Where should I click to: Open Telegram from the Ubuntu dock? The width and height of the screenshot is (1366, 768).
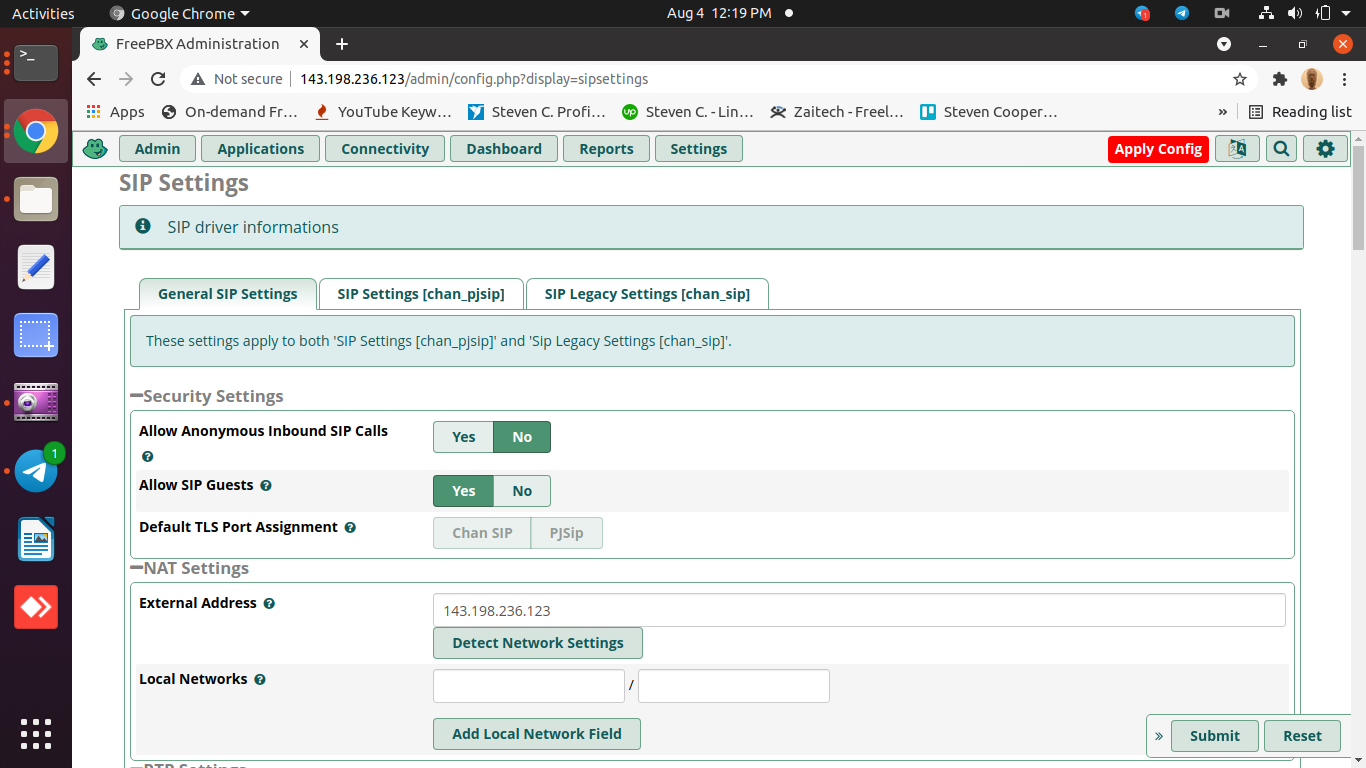click(36, 471)
